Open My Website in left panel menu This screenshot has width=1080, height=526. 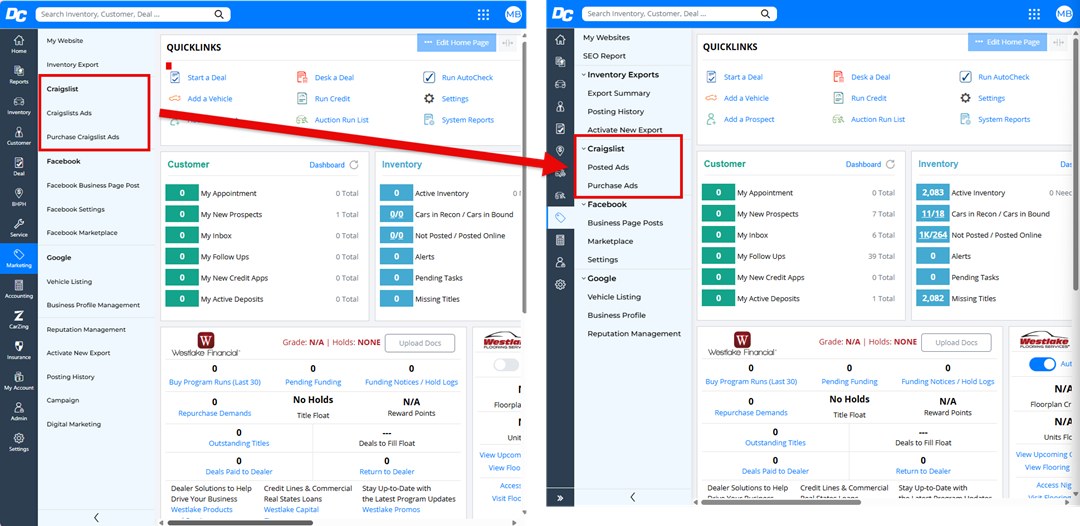pyautogui.click(x=65, y=41)
